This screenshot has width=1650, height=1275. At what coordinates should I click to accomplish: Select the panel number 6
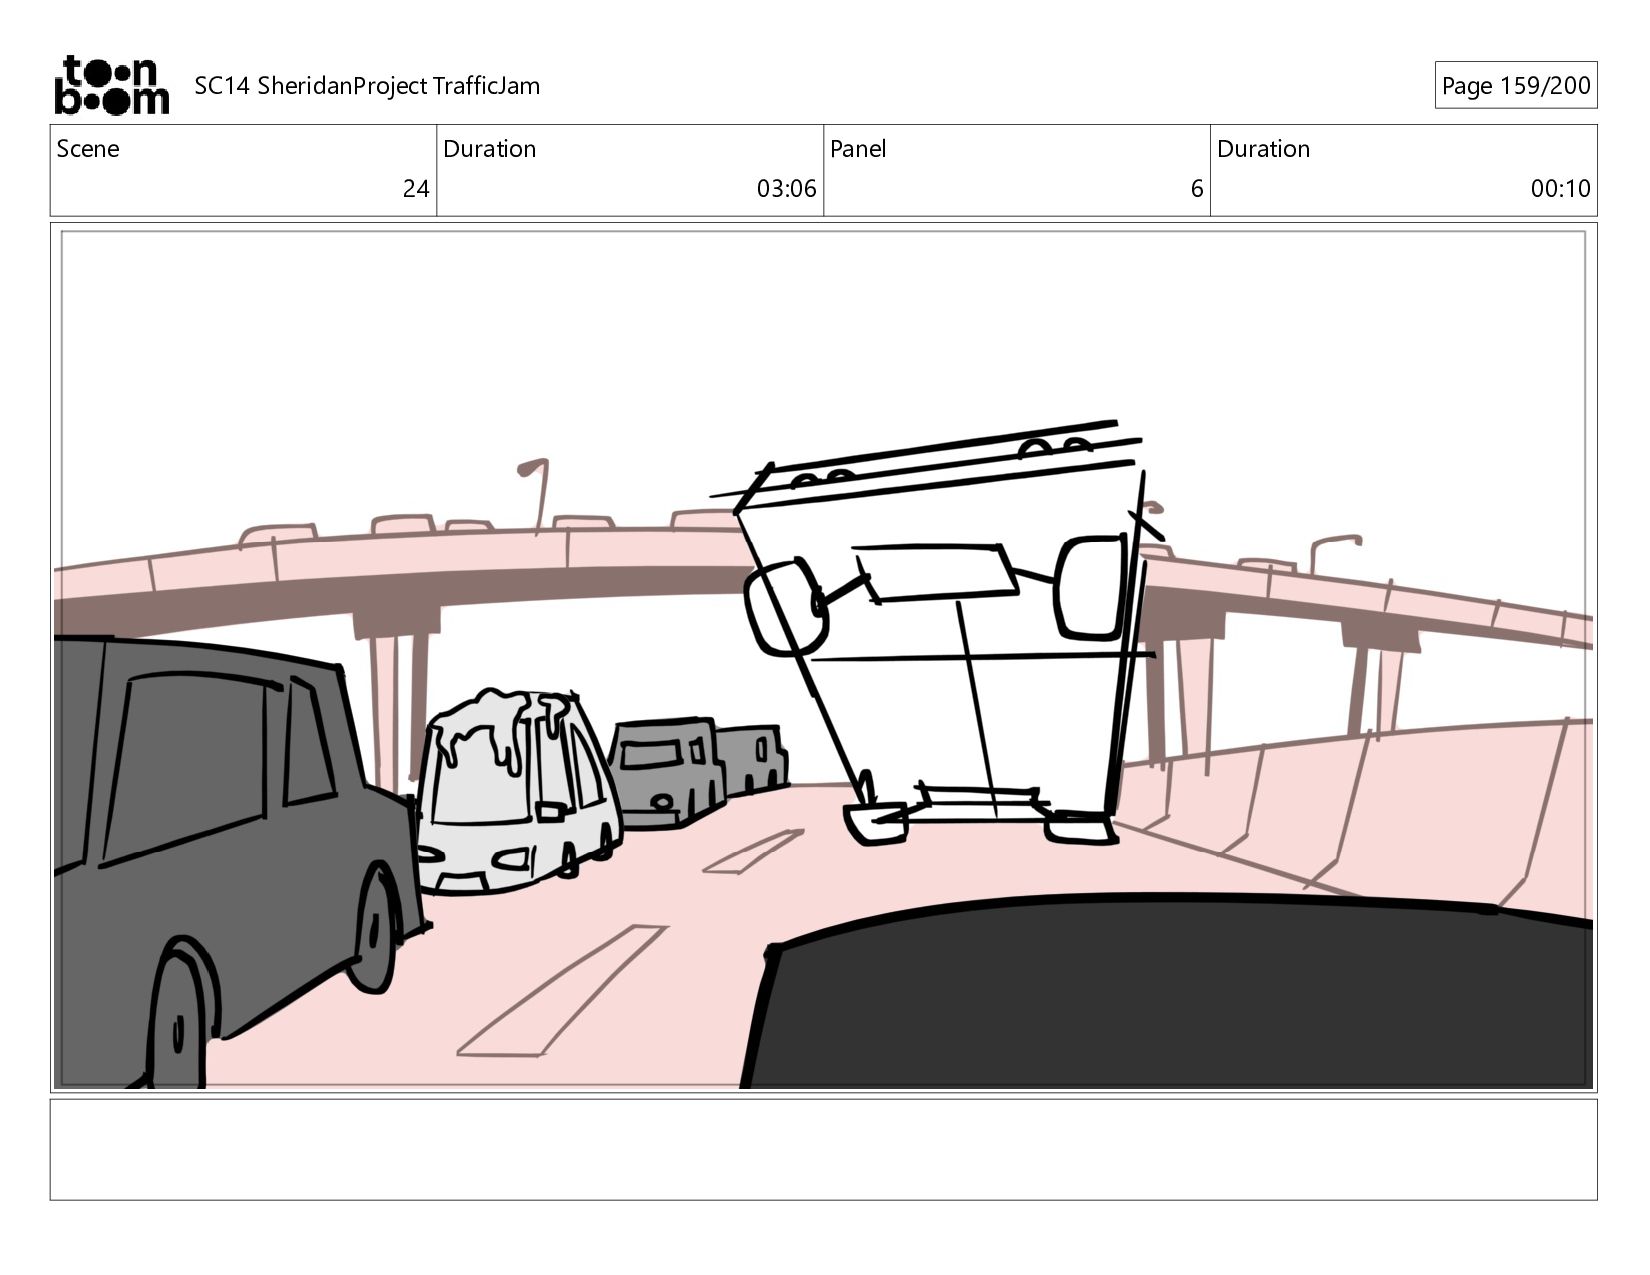tap(1196, 189)
